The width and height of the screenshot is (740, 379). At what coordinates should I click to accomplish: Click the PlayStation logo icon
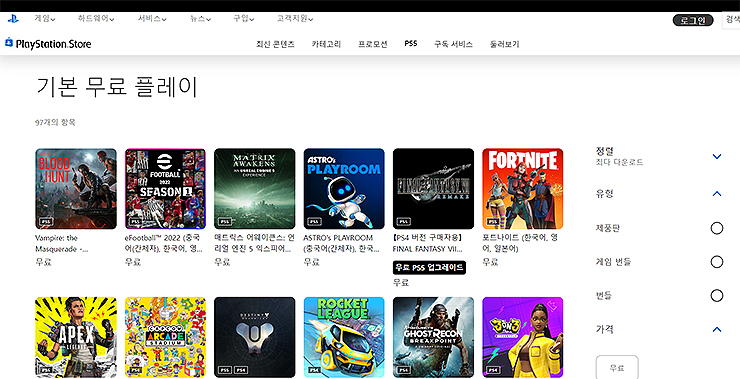(x=13, y=19)
